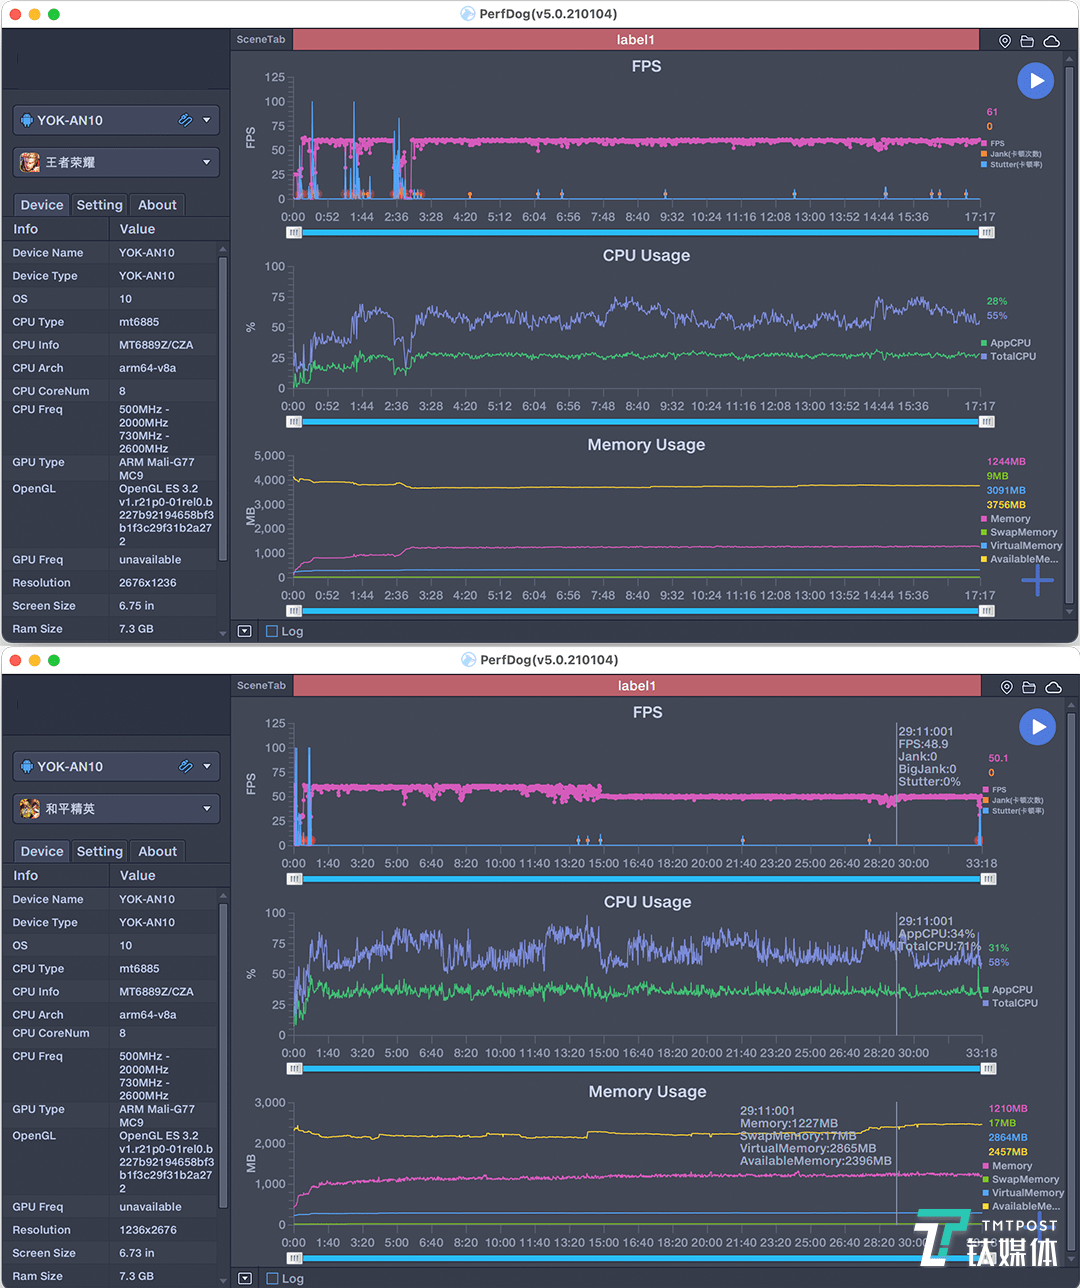Start recording with play button in top window

[1036, 81]
